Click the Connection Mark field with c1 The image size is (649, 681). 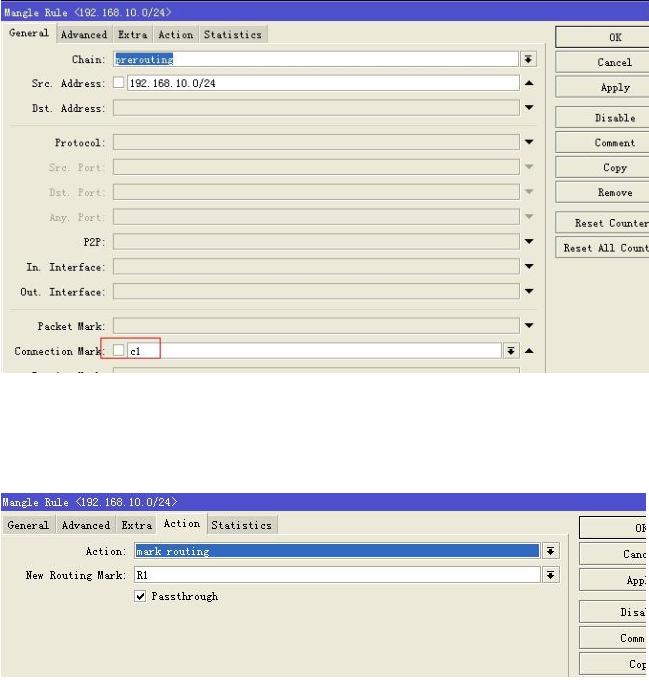tap(315, 350)
